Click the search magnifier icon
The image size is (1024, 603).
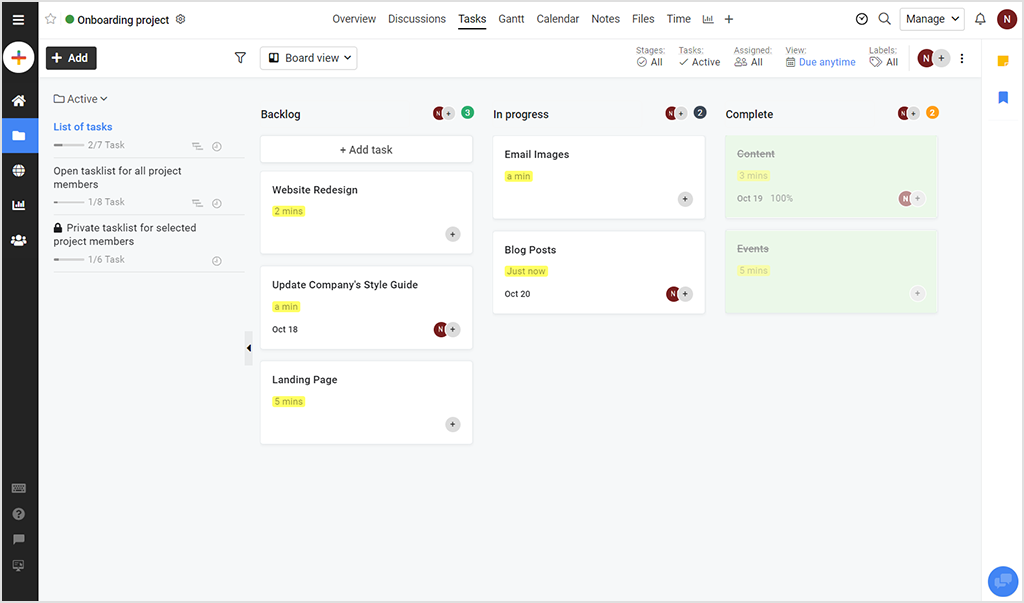pos(884,18)
